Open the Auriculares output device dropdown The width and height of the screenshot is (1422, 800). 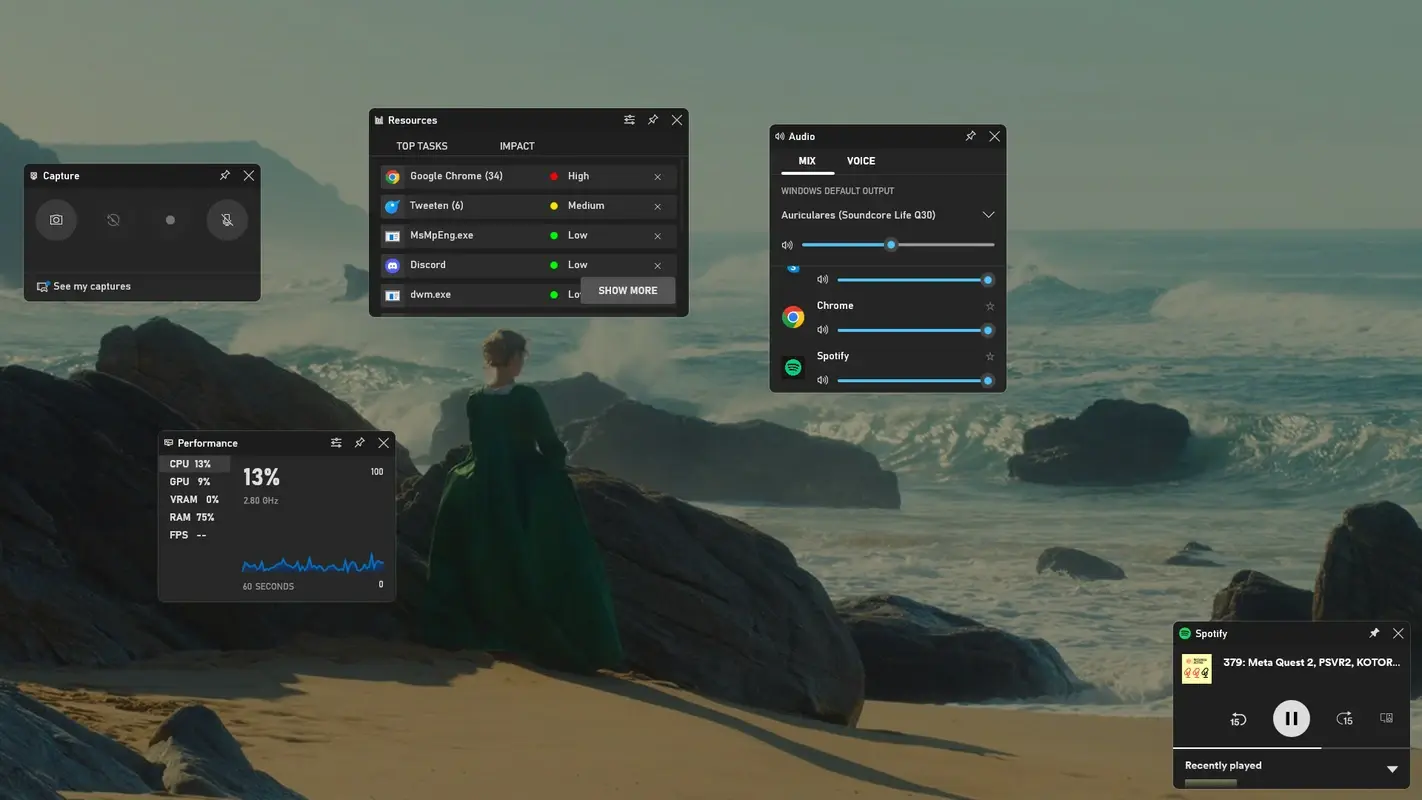pyautogui.click(x=988, y=214)
